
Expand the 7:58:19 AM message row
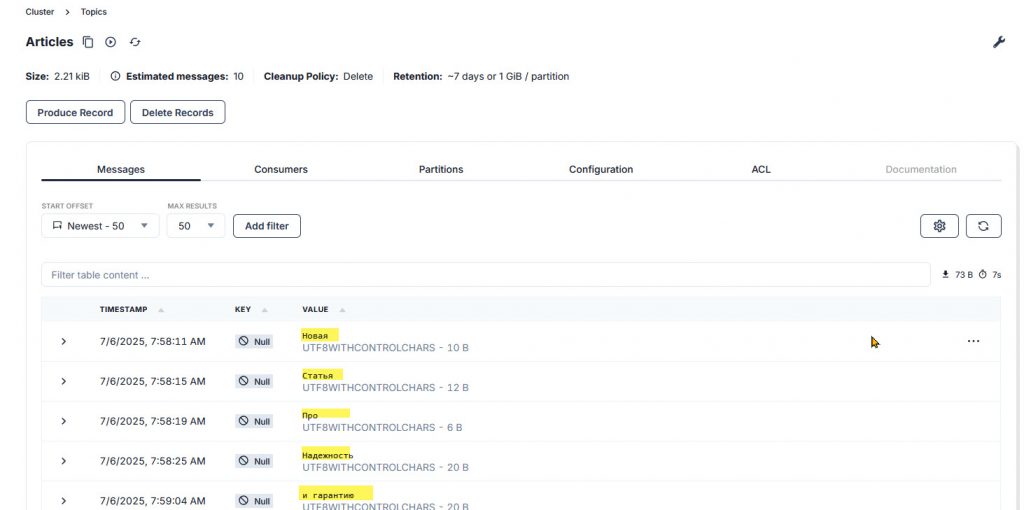tap(64, 421)
